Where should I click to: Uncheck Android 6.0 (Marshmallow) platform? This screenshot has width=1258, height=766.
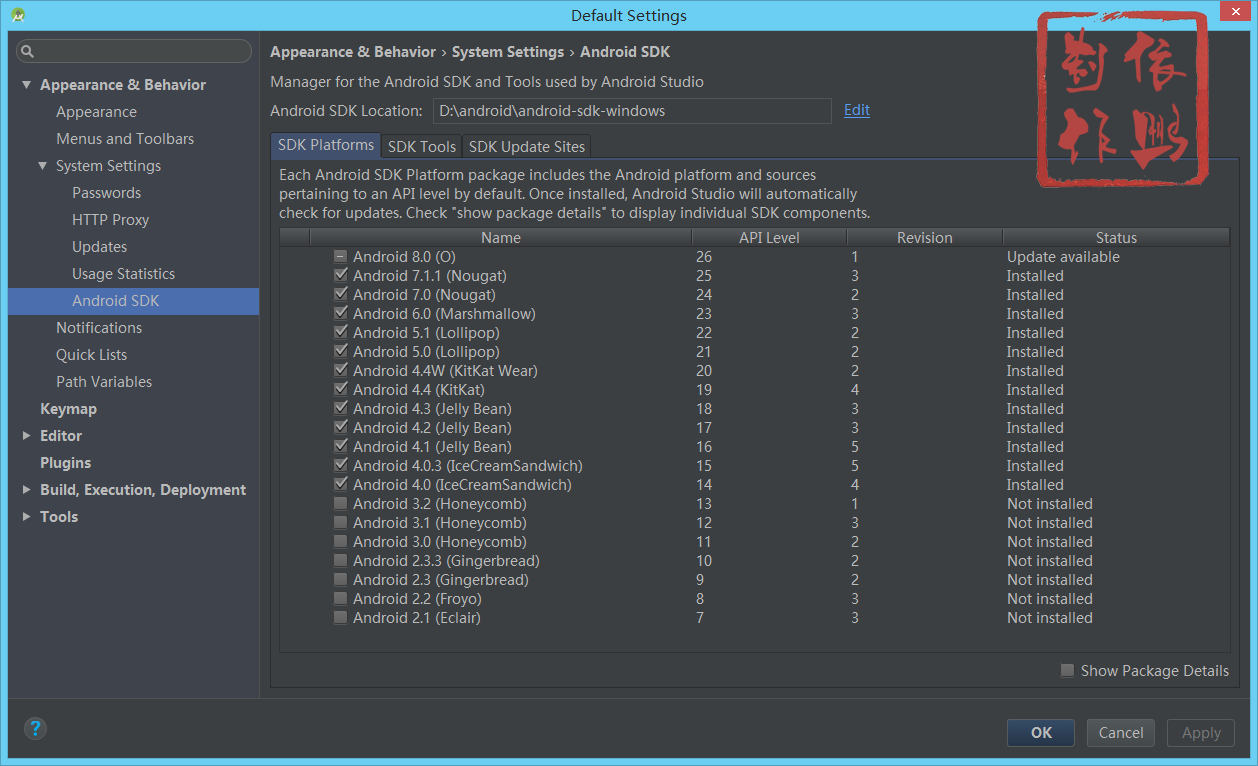(341, 314)
